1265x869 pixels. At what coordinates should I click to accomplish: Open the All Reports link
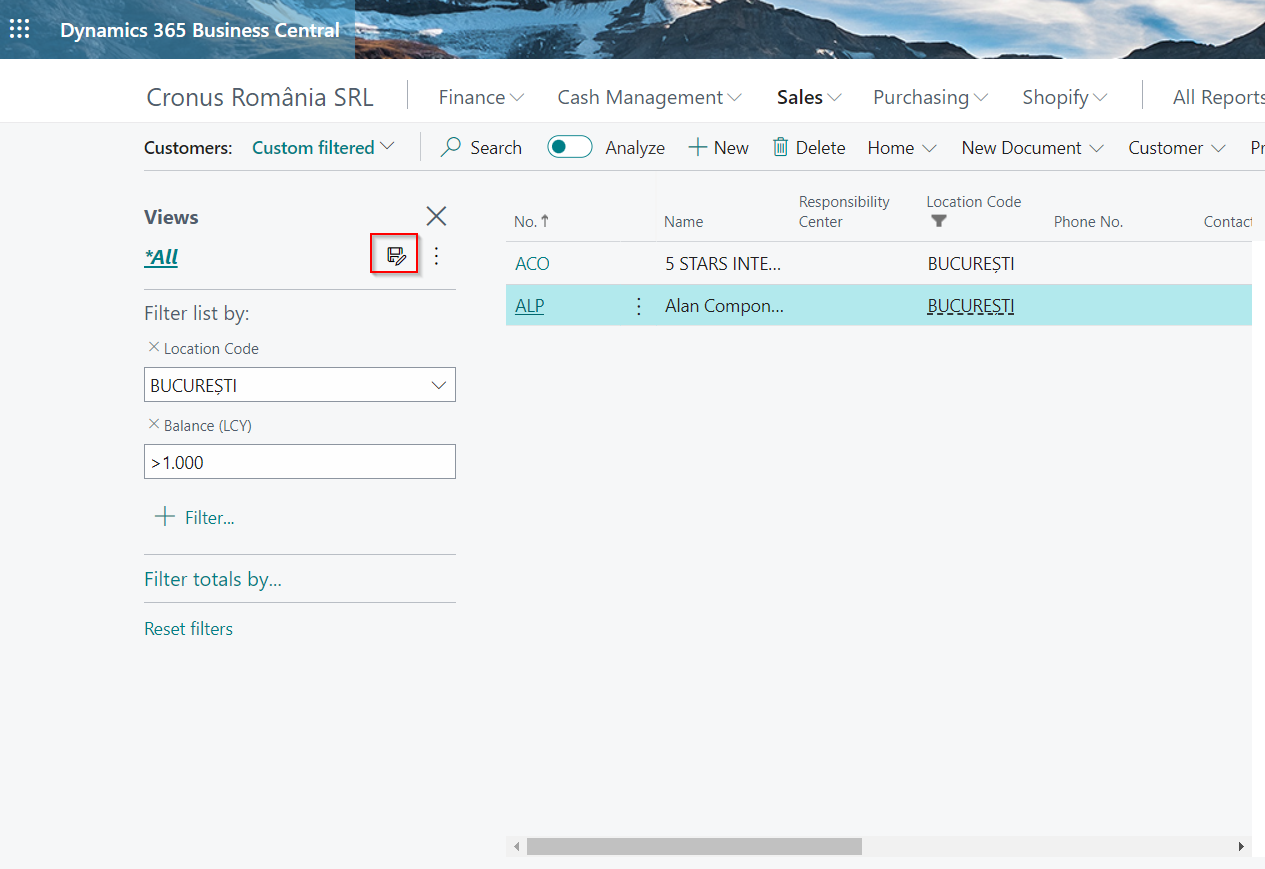click(1218, 97)
